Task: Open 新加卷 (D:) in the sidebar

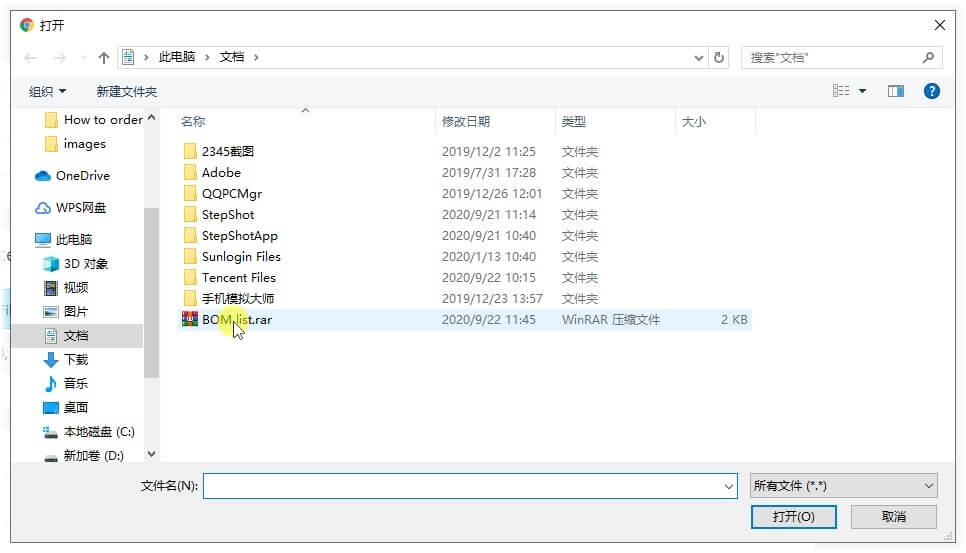Action: tap(84, 456)
